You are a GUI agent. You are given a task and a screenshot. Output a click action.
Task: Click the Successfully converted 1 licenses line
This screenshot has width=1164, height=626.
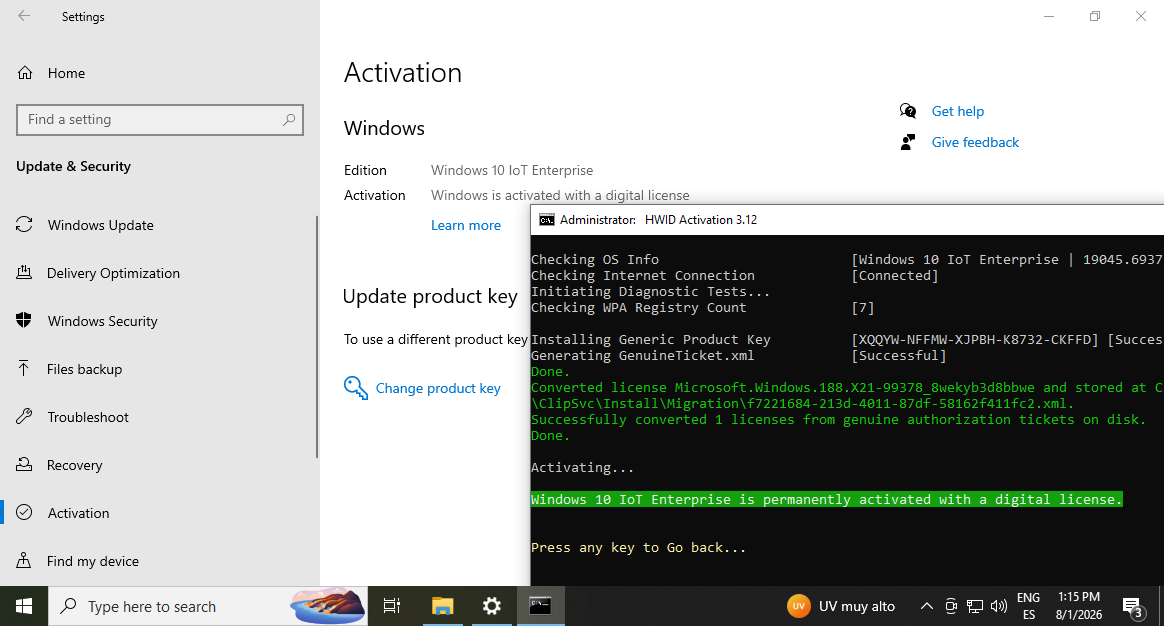838,420
